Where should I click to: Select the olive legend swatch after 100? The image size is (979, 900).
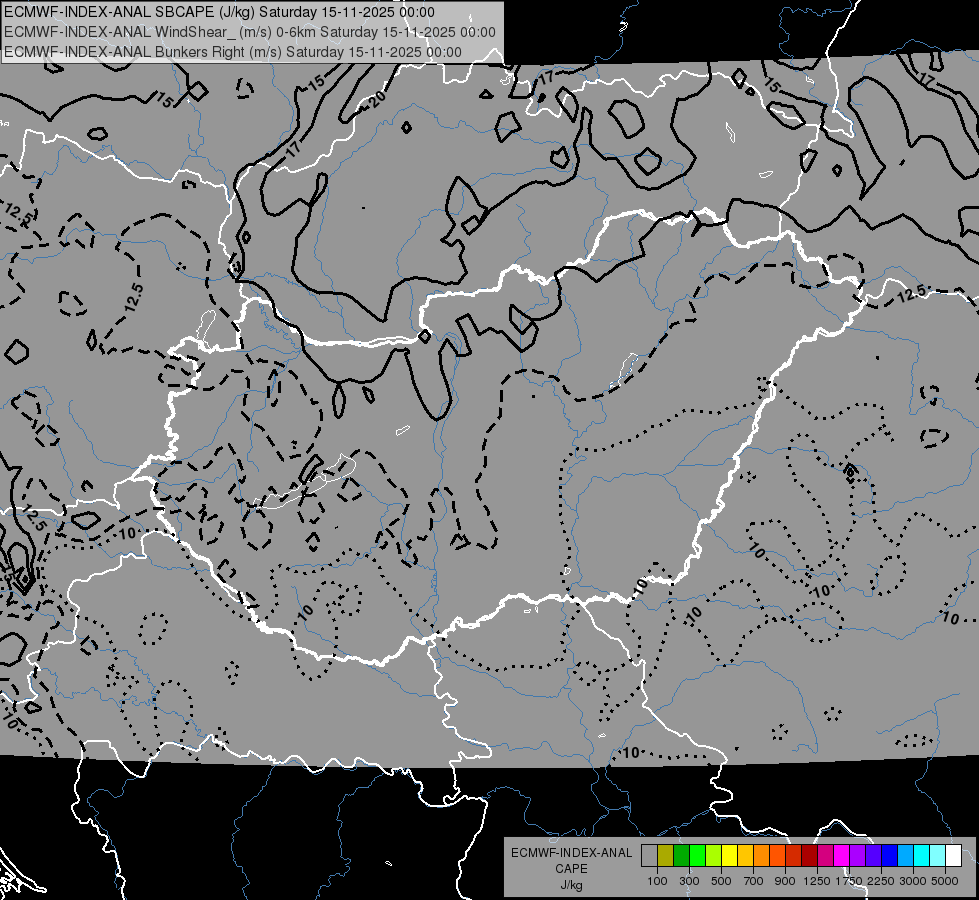coord(666,856)
